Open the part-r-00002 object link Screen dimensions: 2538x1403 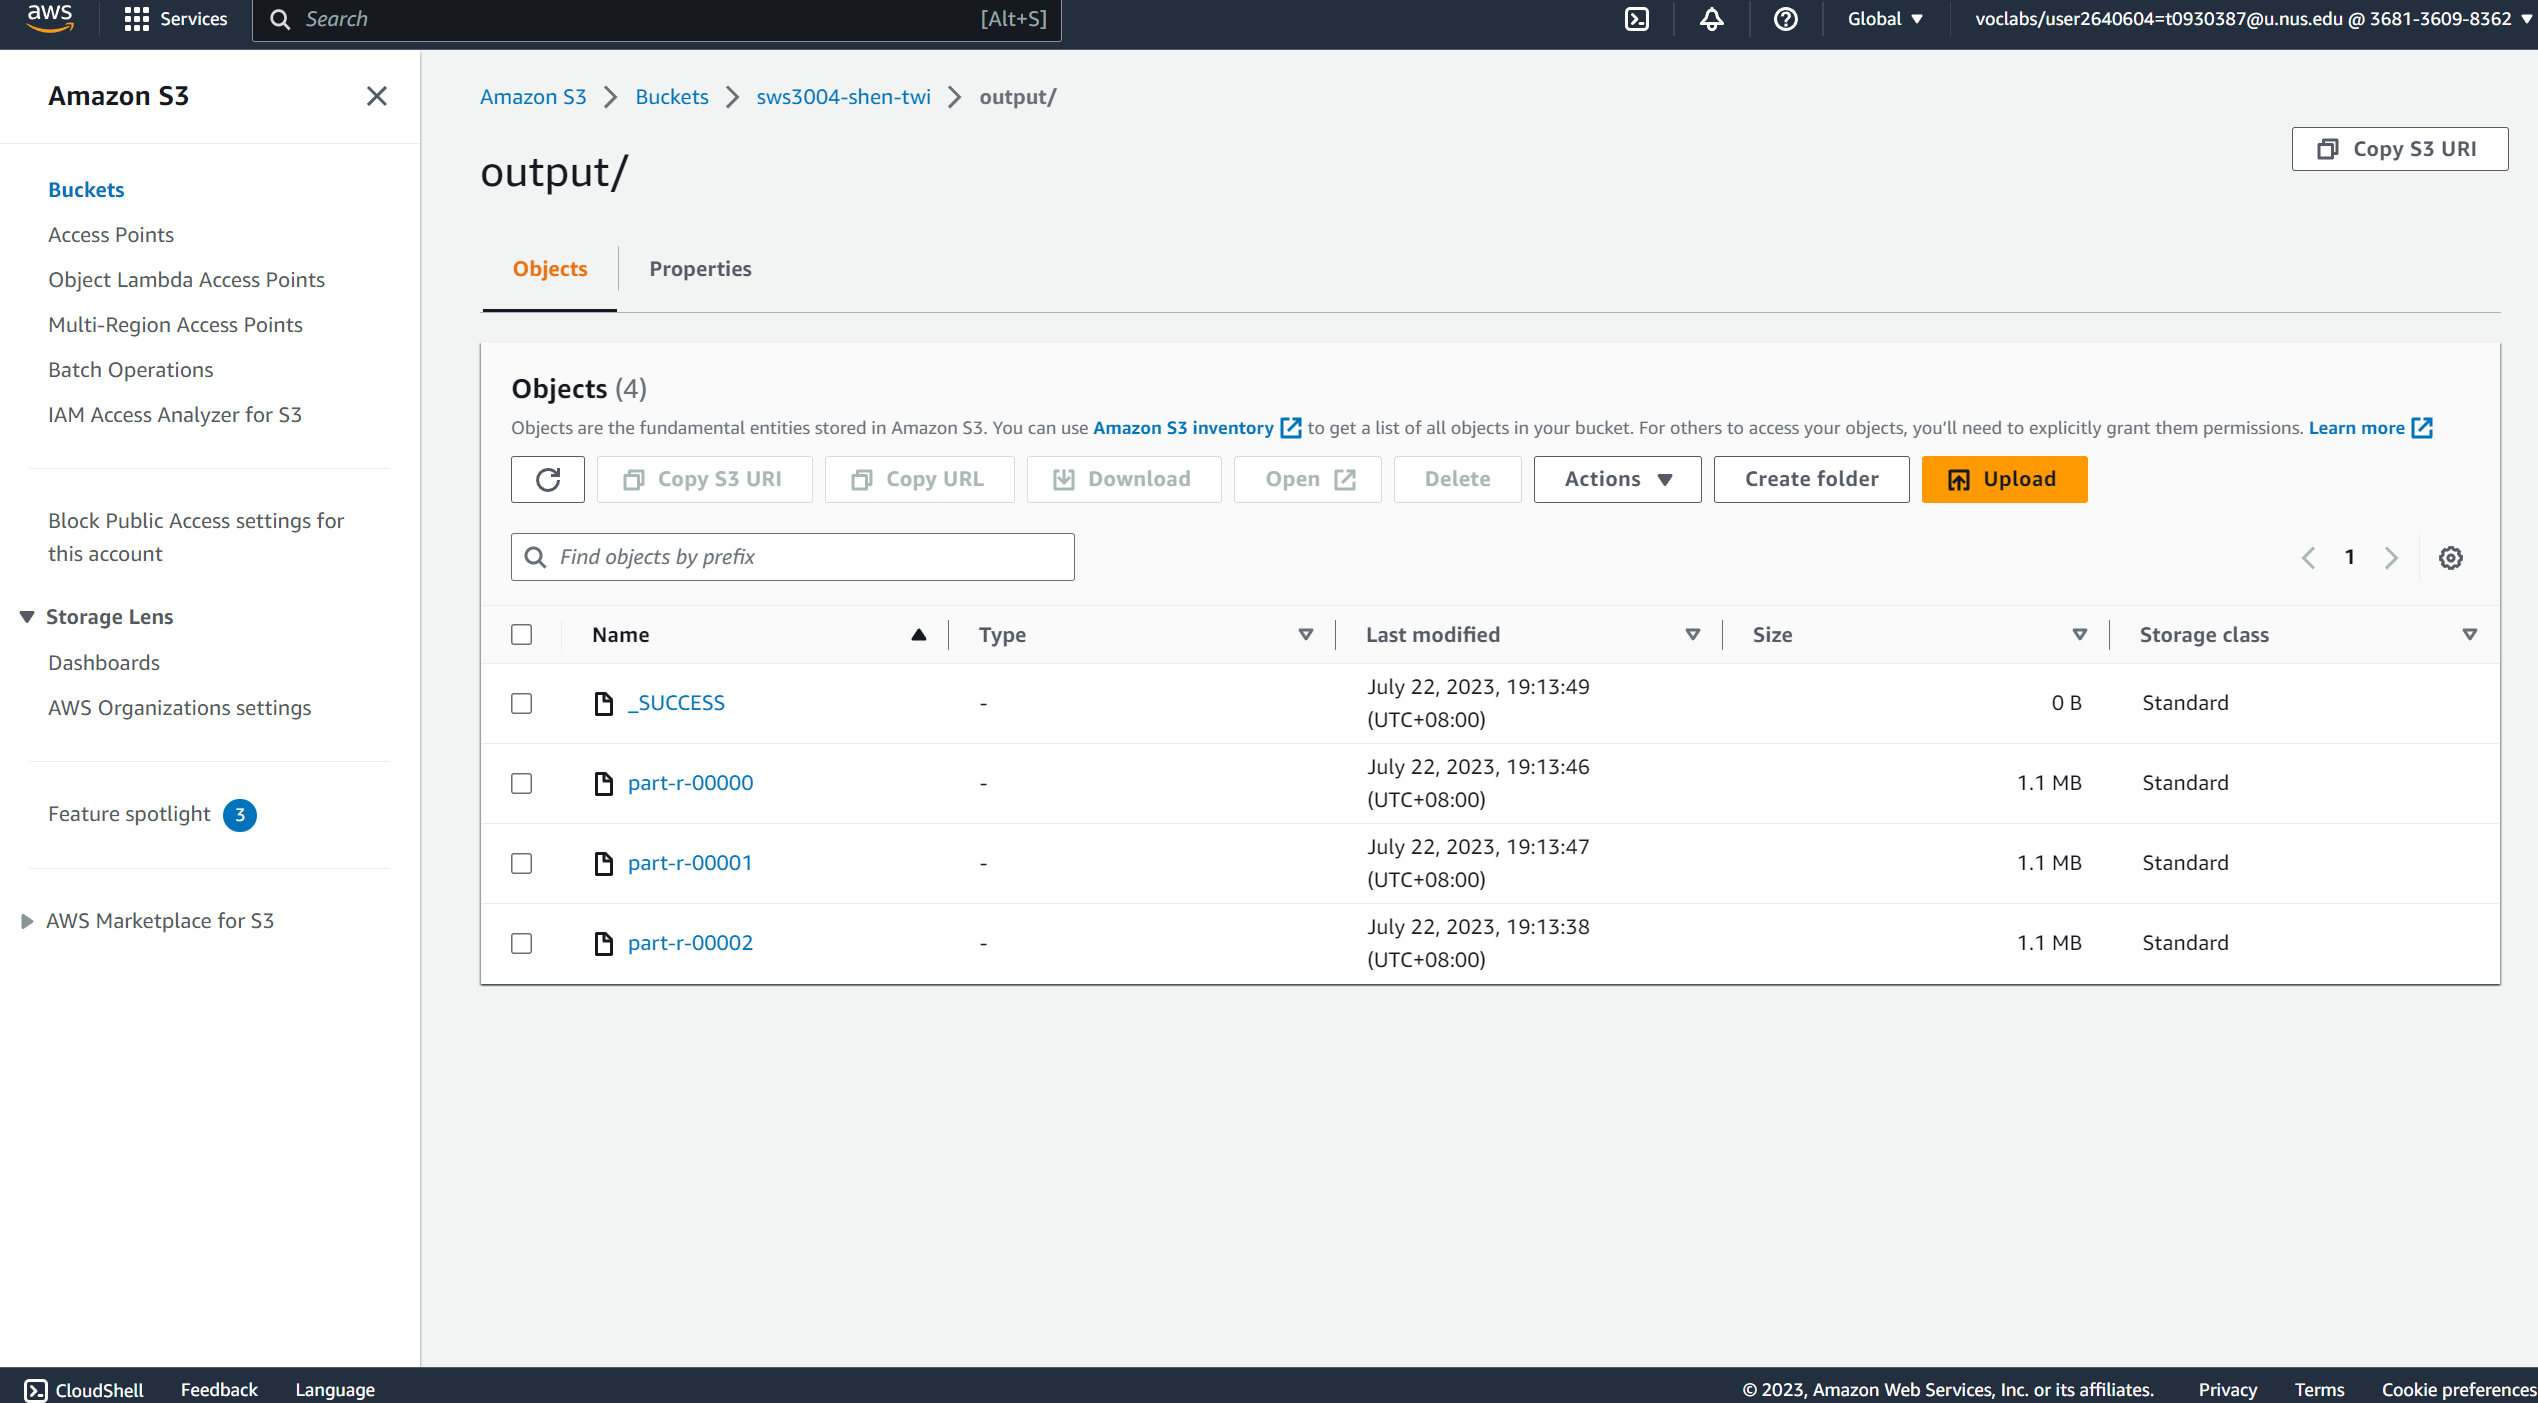pyautogui.click(x=690, y=944)
